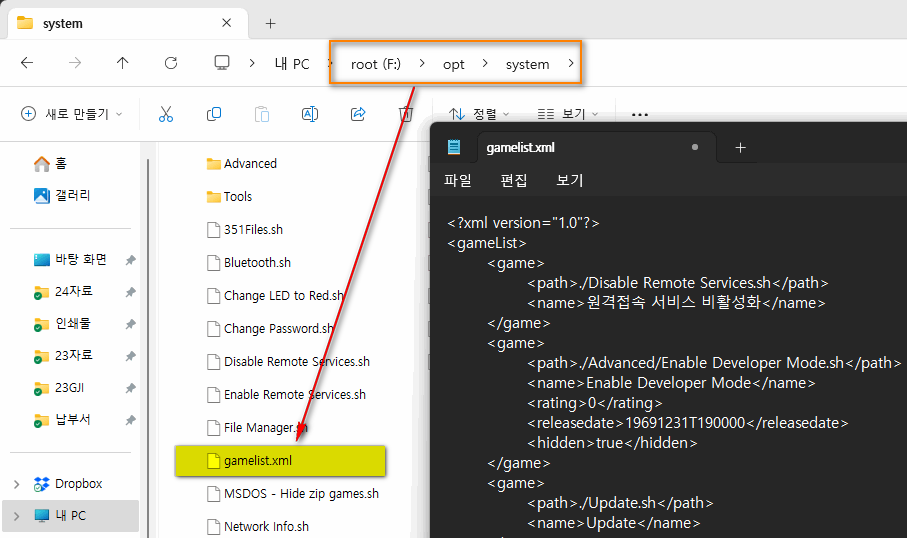Click the pin icon beside 인쇄물
Image resolution: width=907 pixels, height=538 pixels.
(x=130, y=324)
